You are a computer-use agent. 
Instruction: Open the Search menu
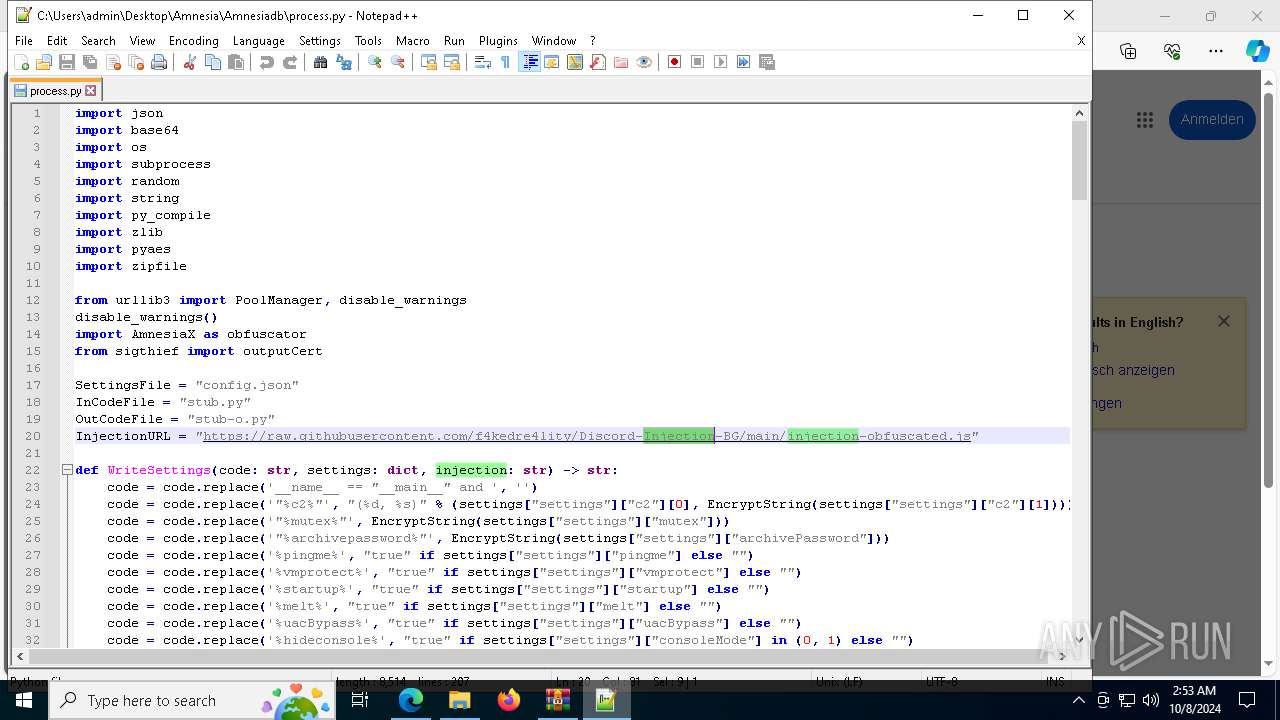[x=98, y=41]
